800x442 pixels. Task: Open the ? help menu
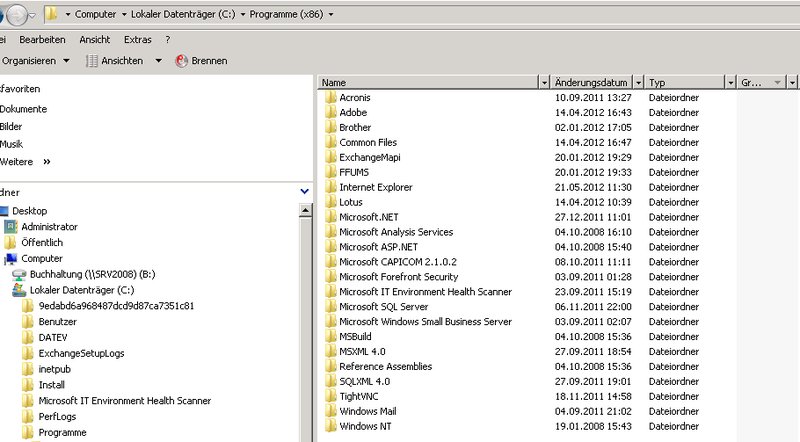click(167, 39)
